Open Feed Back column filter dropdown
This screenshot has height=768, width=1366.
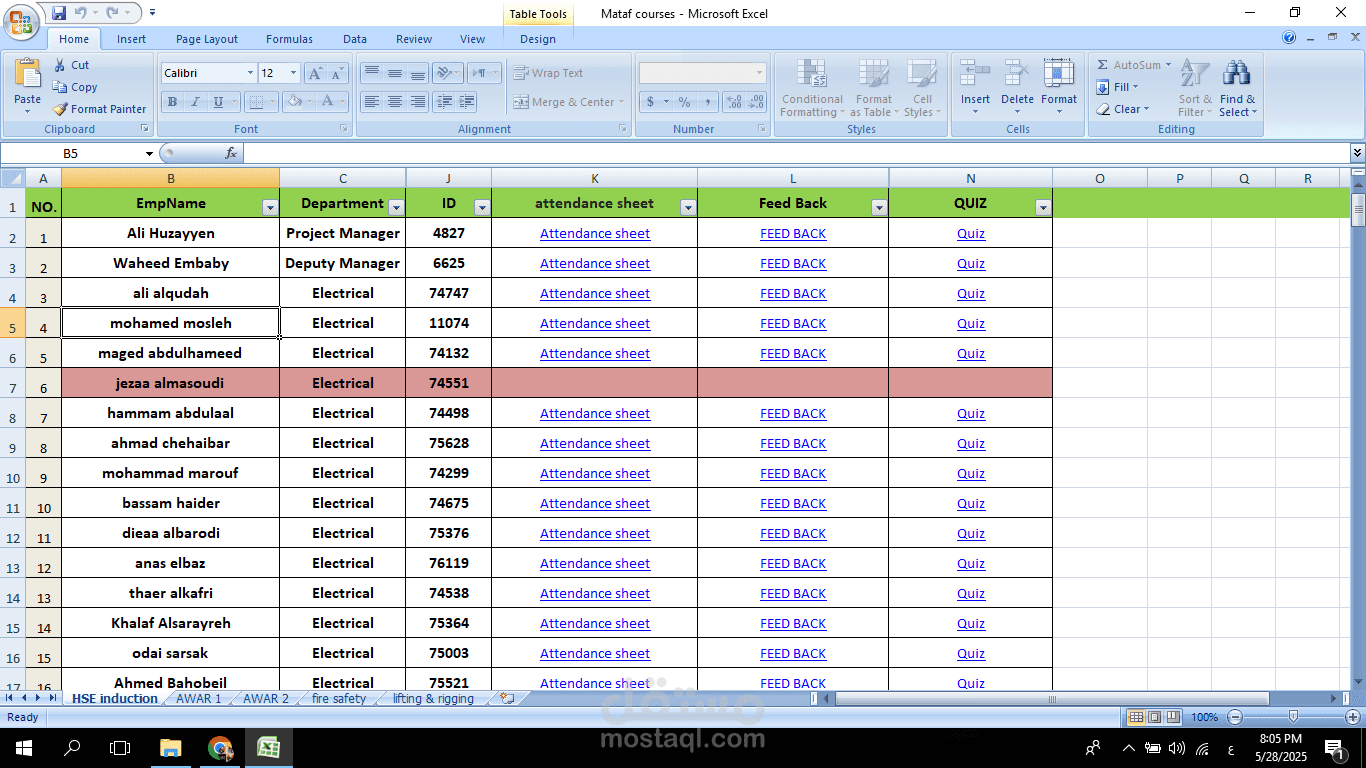tap(879, 208)
